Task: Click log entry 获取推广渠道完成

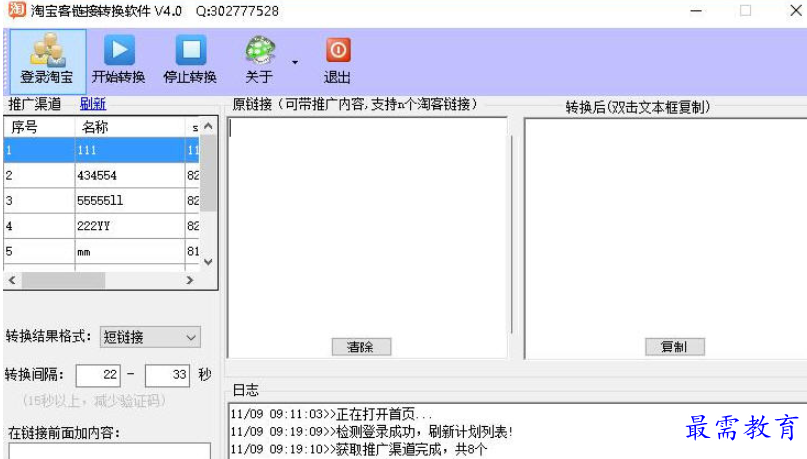Action: [359, 449]
